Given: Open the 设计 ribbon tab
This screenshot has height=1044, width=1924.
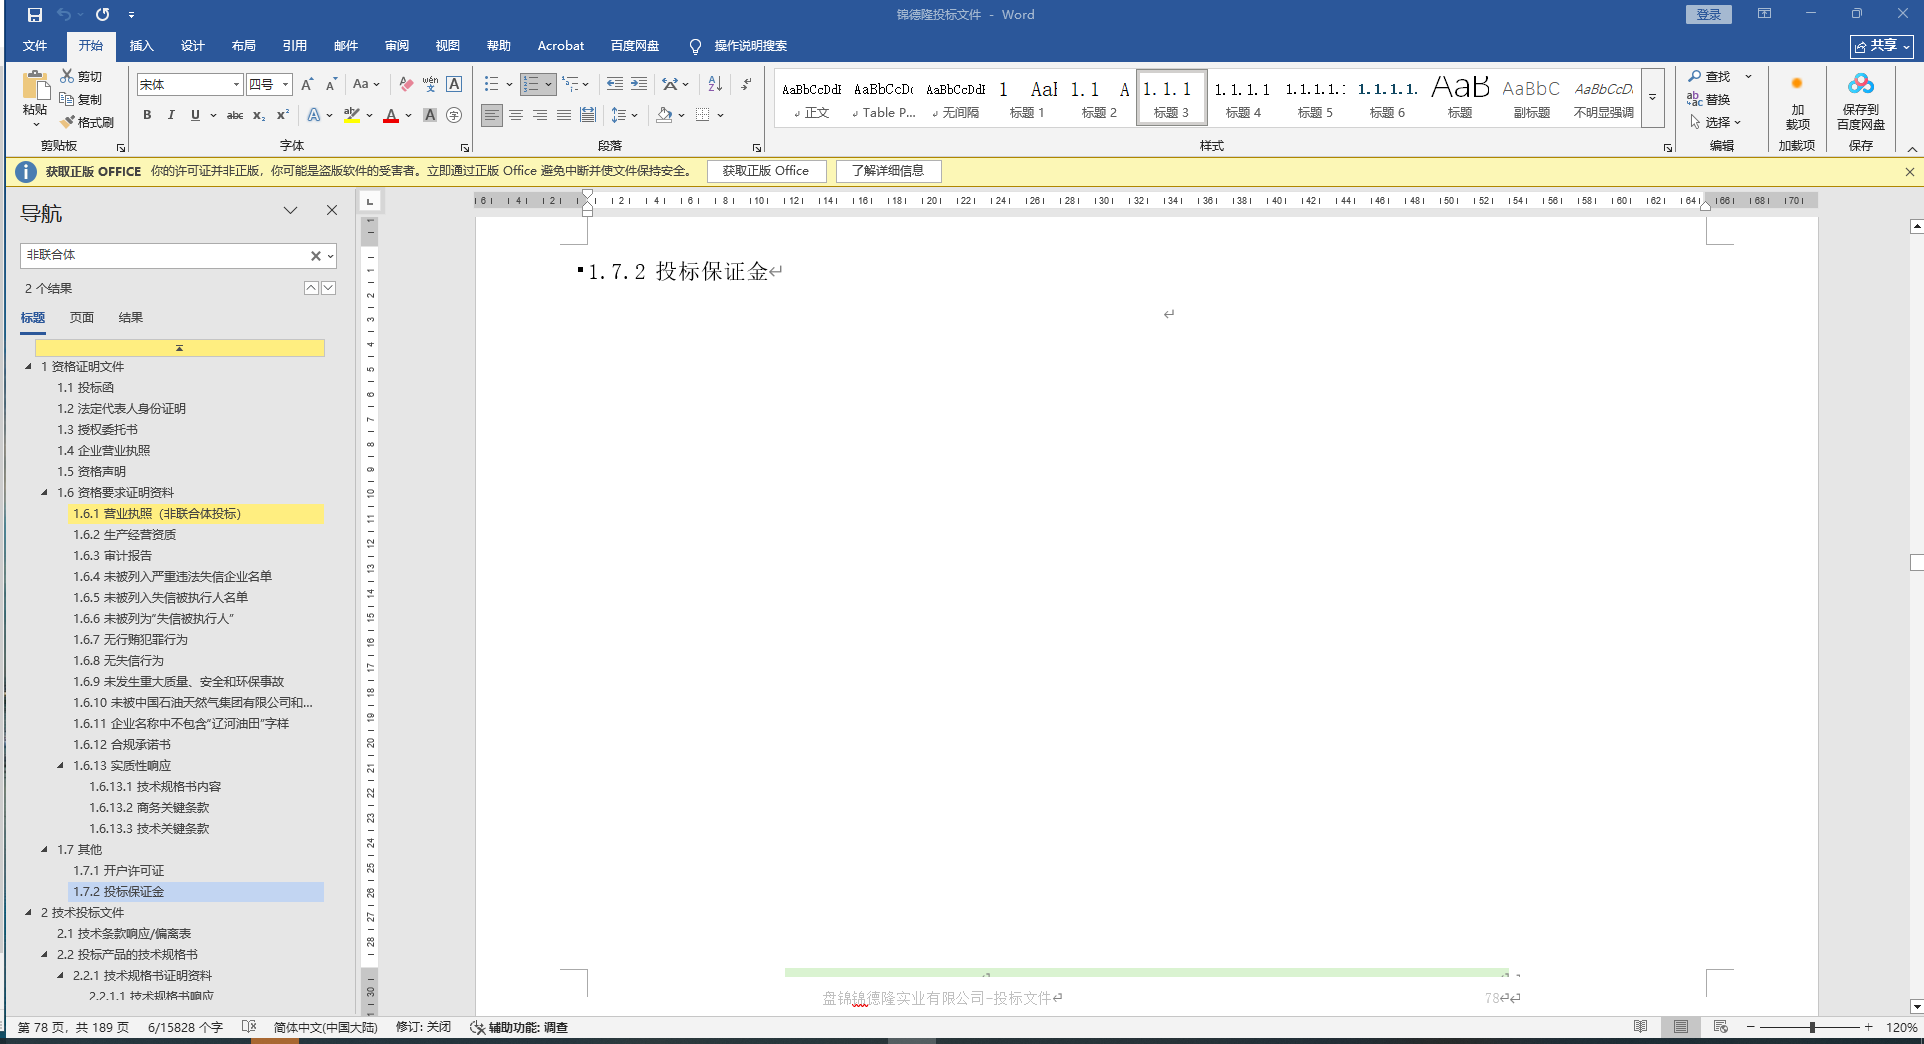Looking at the screenshot, I should (193, 46).
